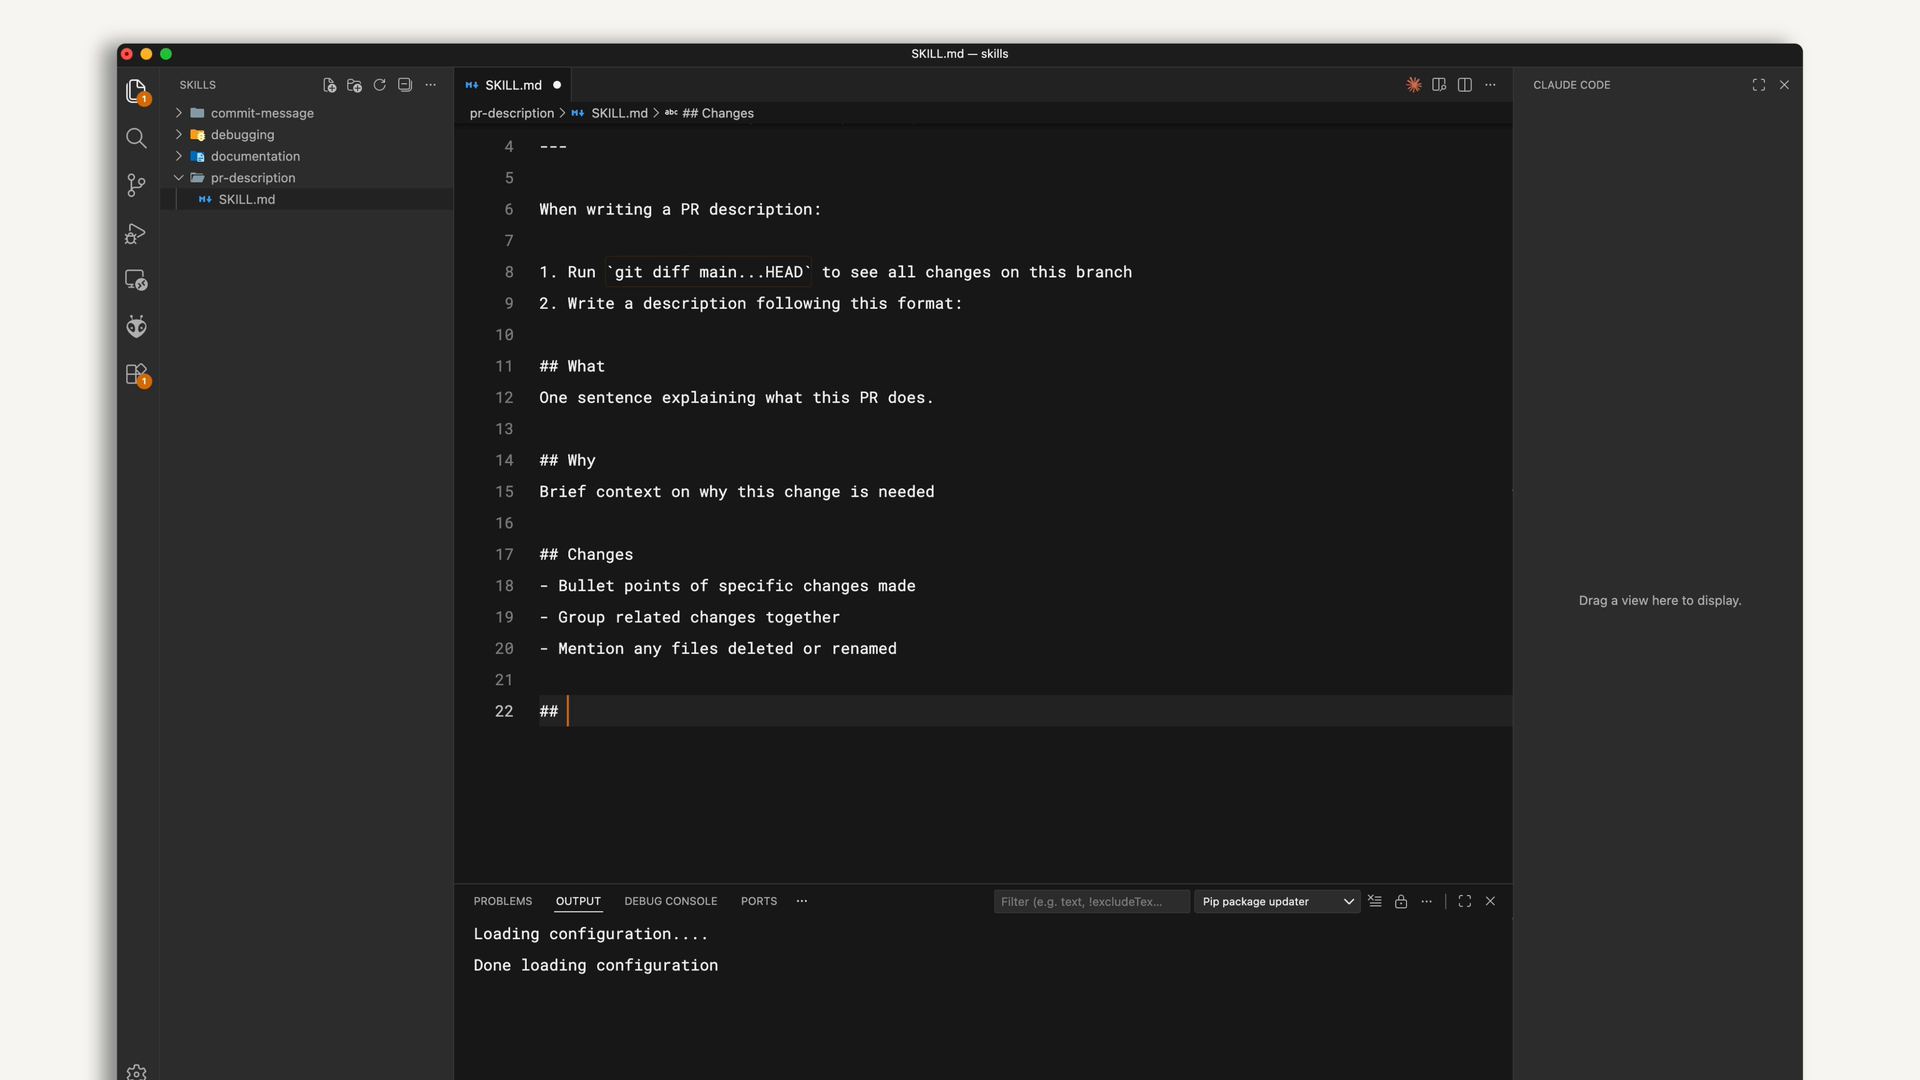Click New File icon in Skills explorer
The image size is (1920, 1080).
329,85
